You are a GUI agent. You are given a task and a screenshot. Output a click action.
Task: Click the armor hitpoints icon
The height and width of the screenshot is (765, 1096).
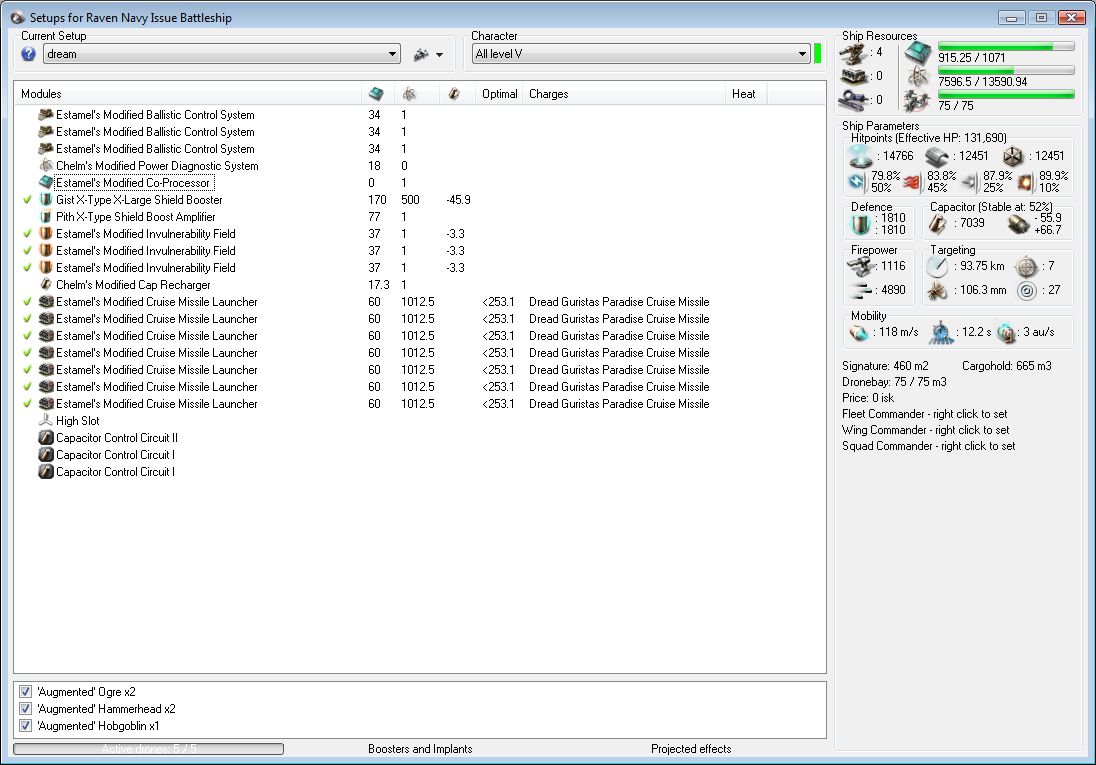[x=937, y=157]
